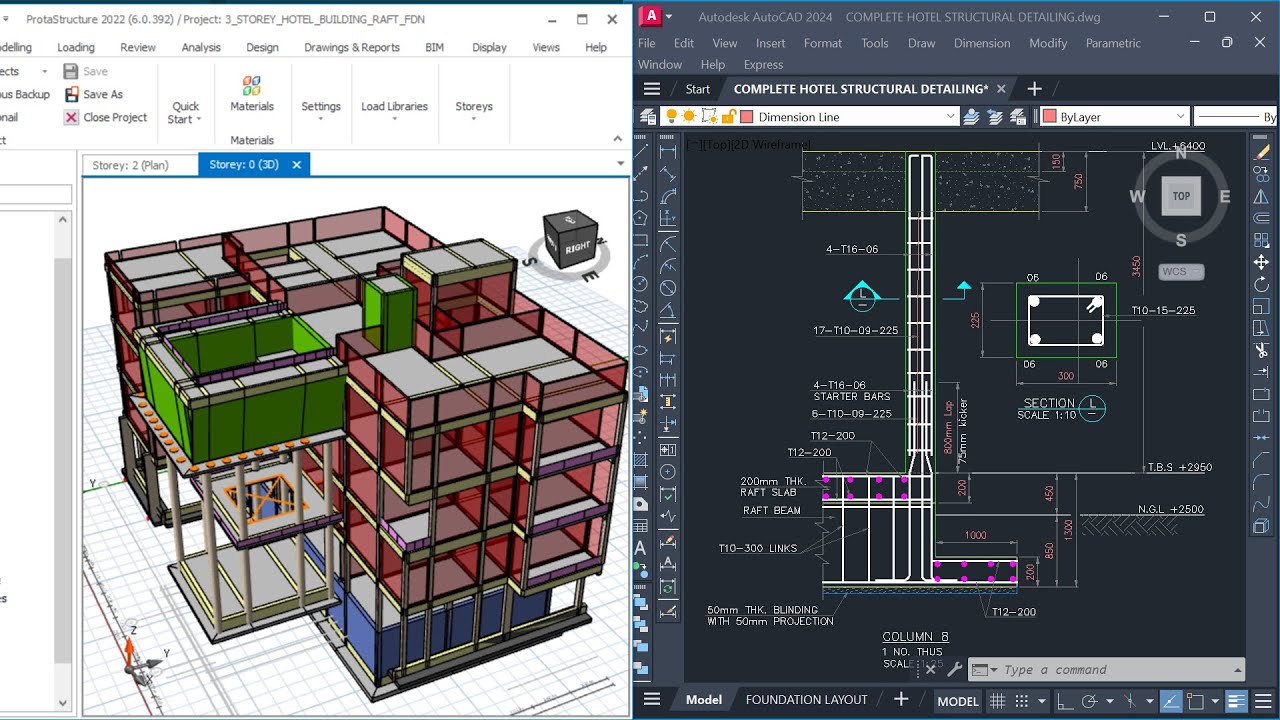Toggle drawing grid display in status bar
This screenshot has height=720, width=1280.
pyautogui.click(x=997, y=701)
